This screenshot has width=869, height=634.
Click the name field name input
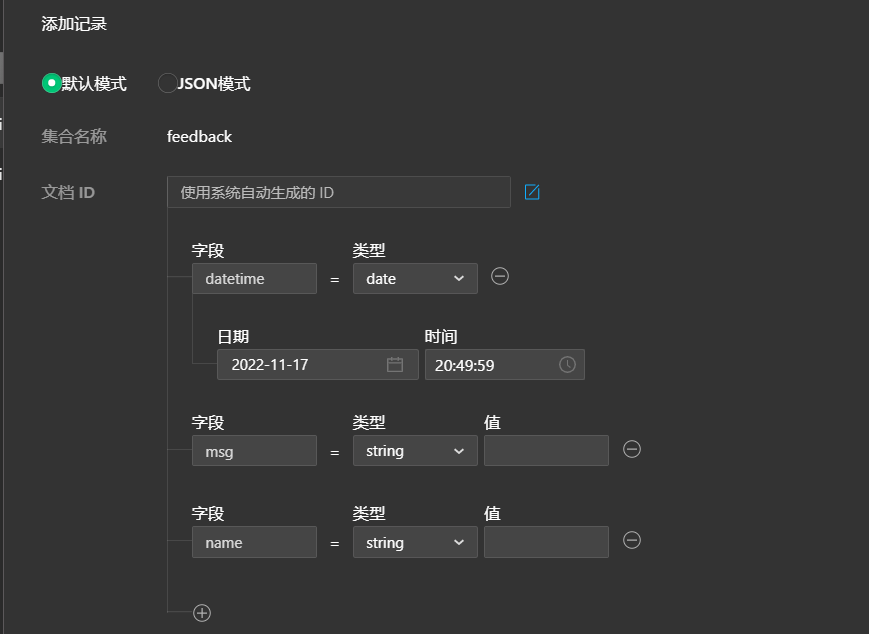coord(254,542)
